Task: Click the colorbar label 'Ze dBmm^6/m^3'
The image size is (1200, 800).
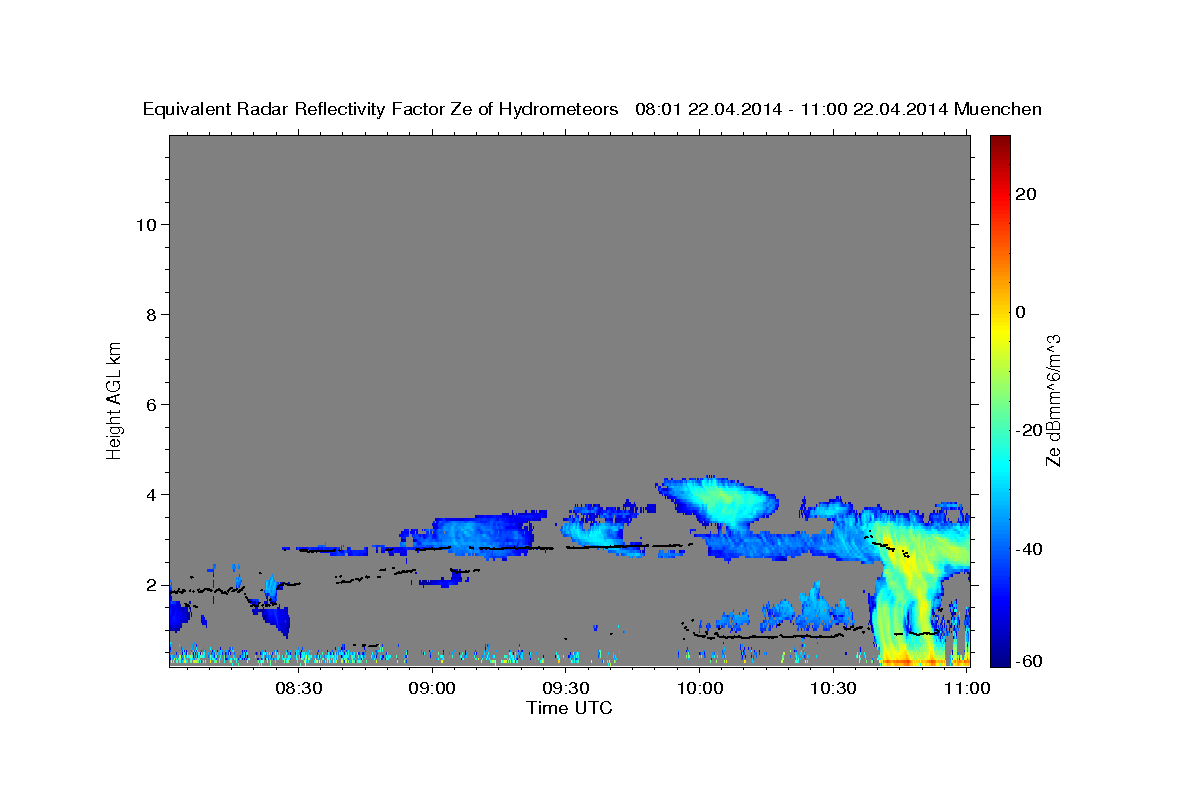Action: pyautogui.click(x=1053, y=400)
